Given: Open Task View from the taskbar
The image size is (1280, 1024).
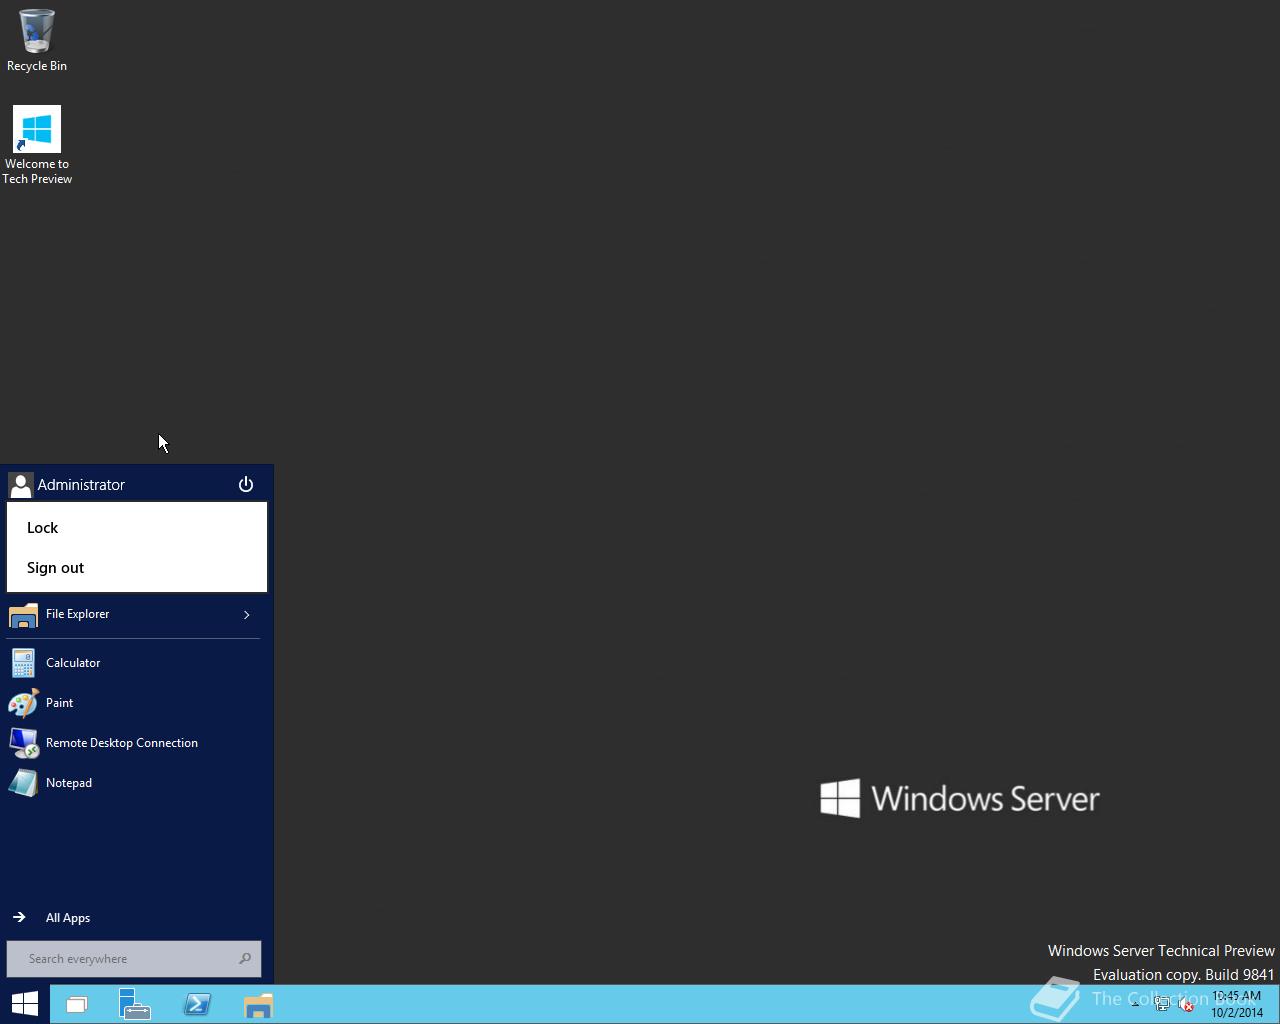Looking at the screenshot, I should pyautogui.click(x=77, y=1004).
